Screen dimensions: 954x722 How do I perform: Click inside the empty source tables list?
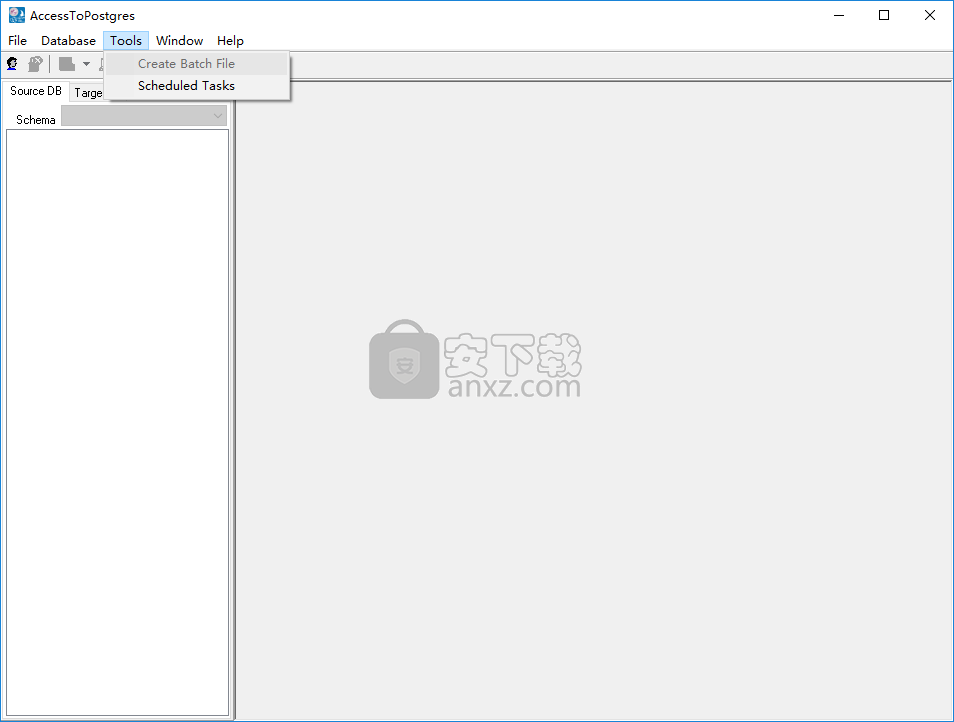117,422
